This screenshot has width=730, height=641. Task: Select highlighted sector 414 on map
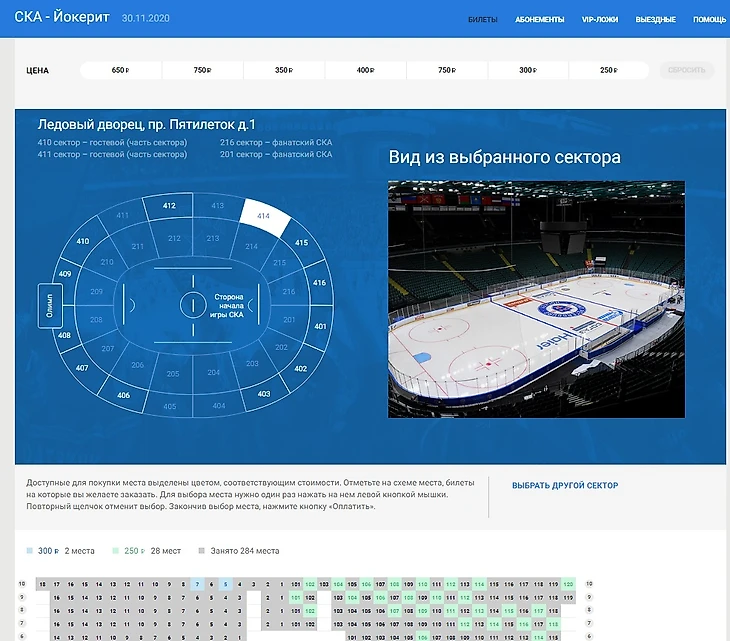point(263,214)
